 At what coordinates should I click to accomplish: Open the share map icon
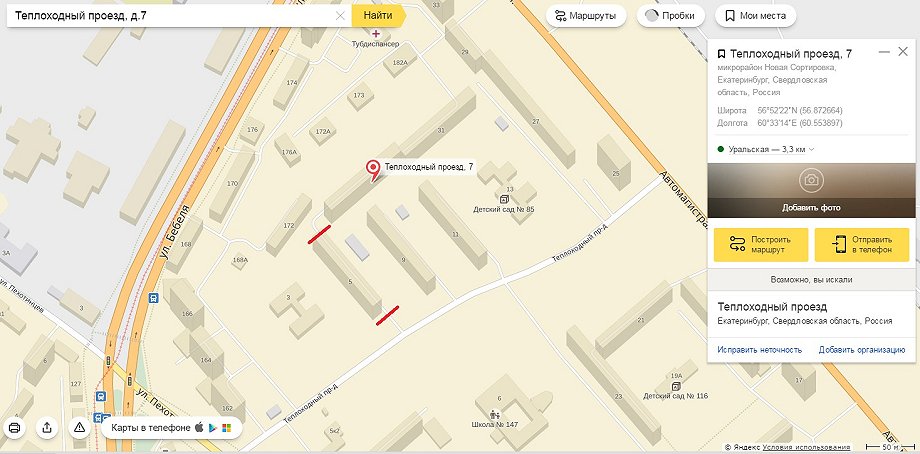(48, 428)
